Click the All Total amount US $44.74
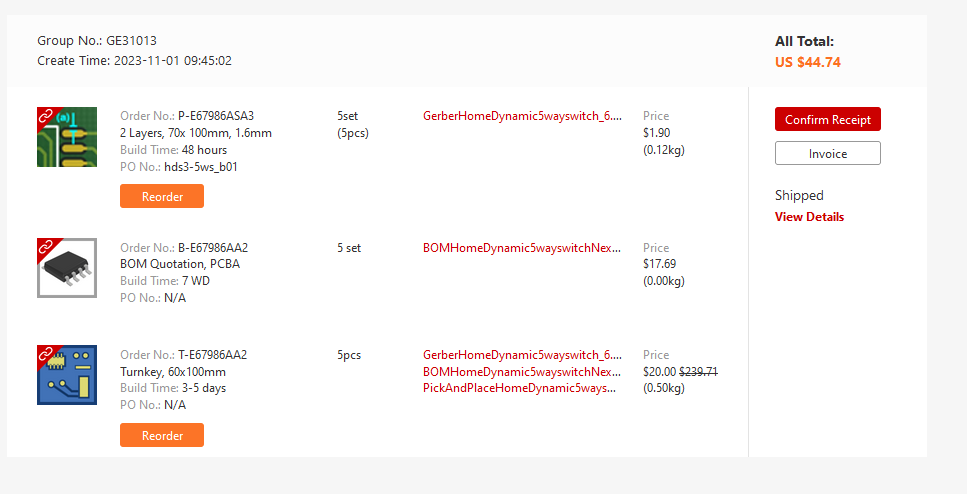This screenshot has height=494, width=967. [x=807, y=62]
